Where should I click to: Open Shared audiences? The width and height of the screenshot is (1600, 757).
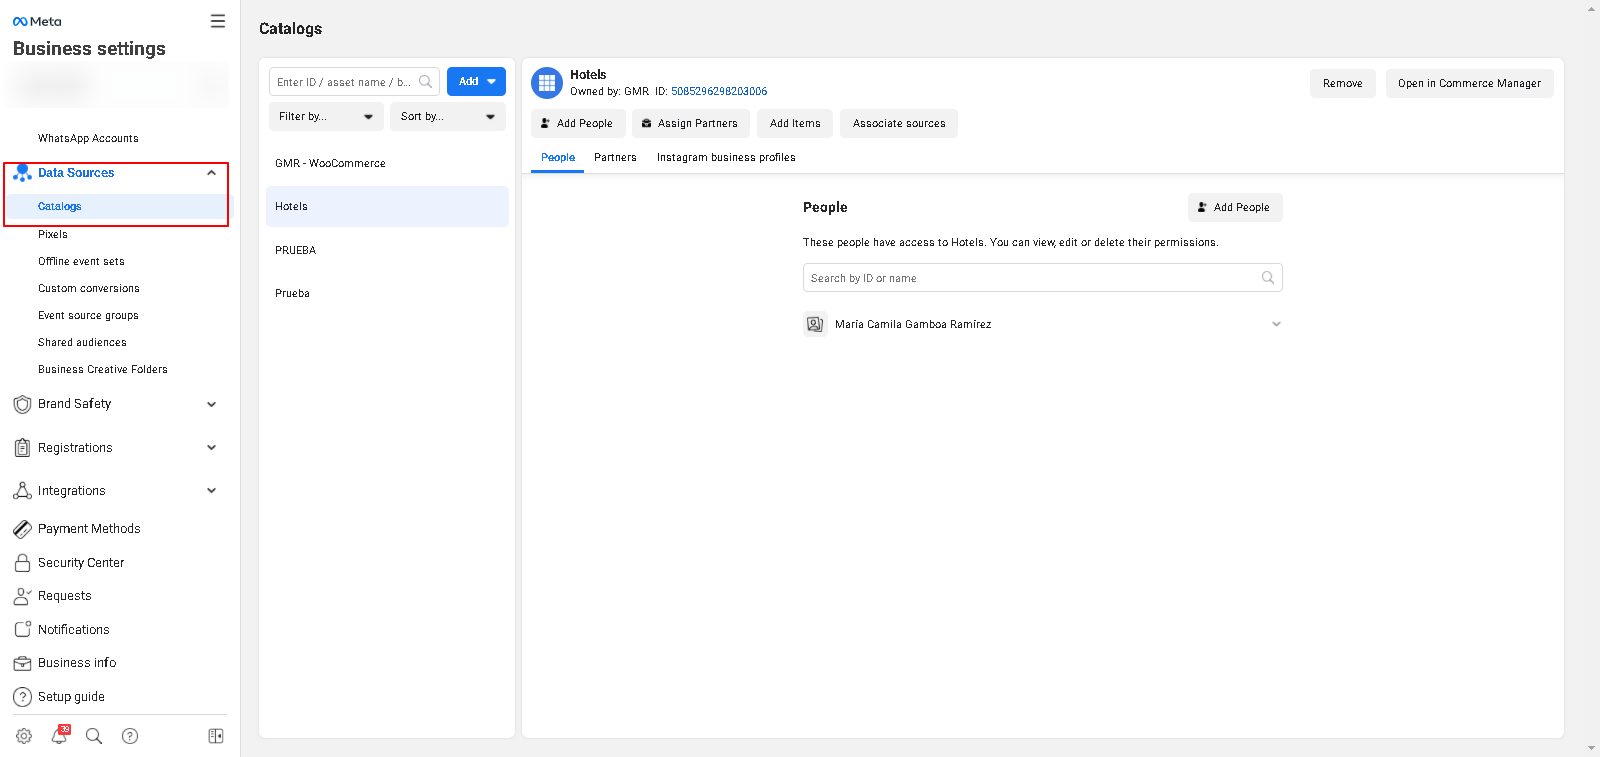(x=82, y=343)
